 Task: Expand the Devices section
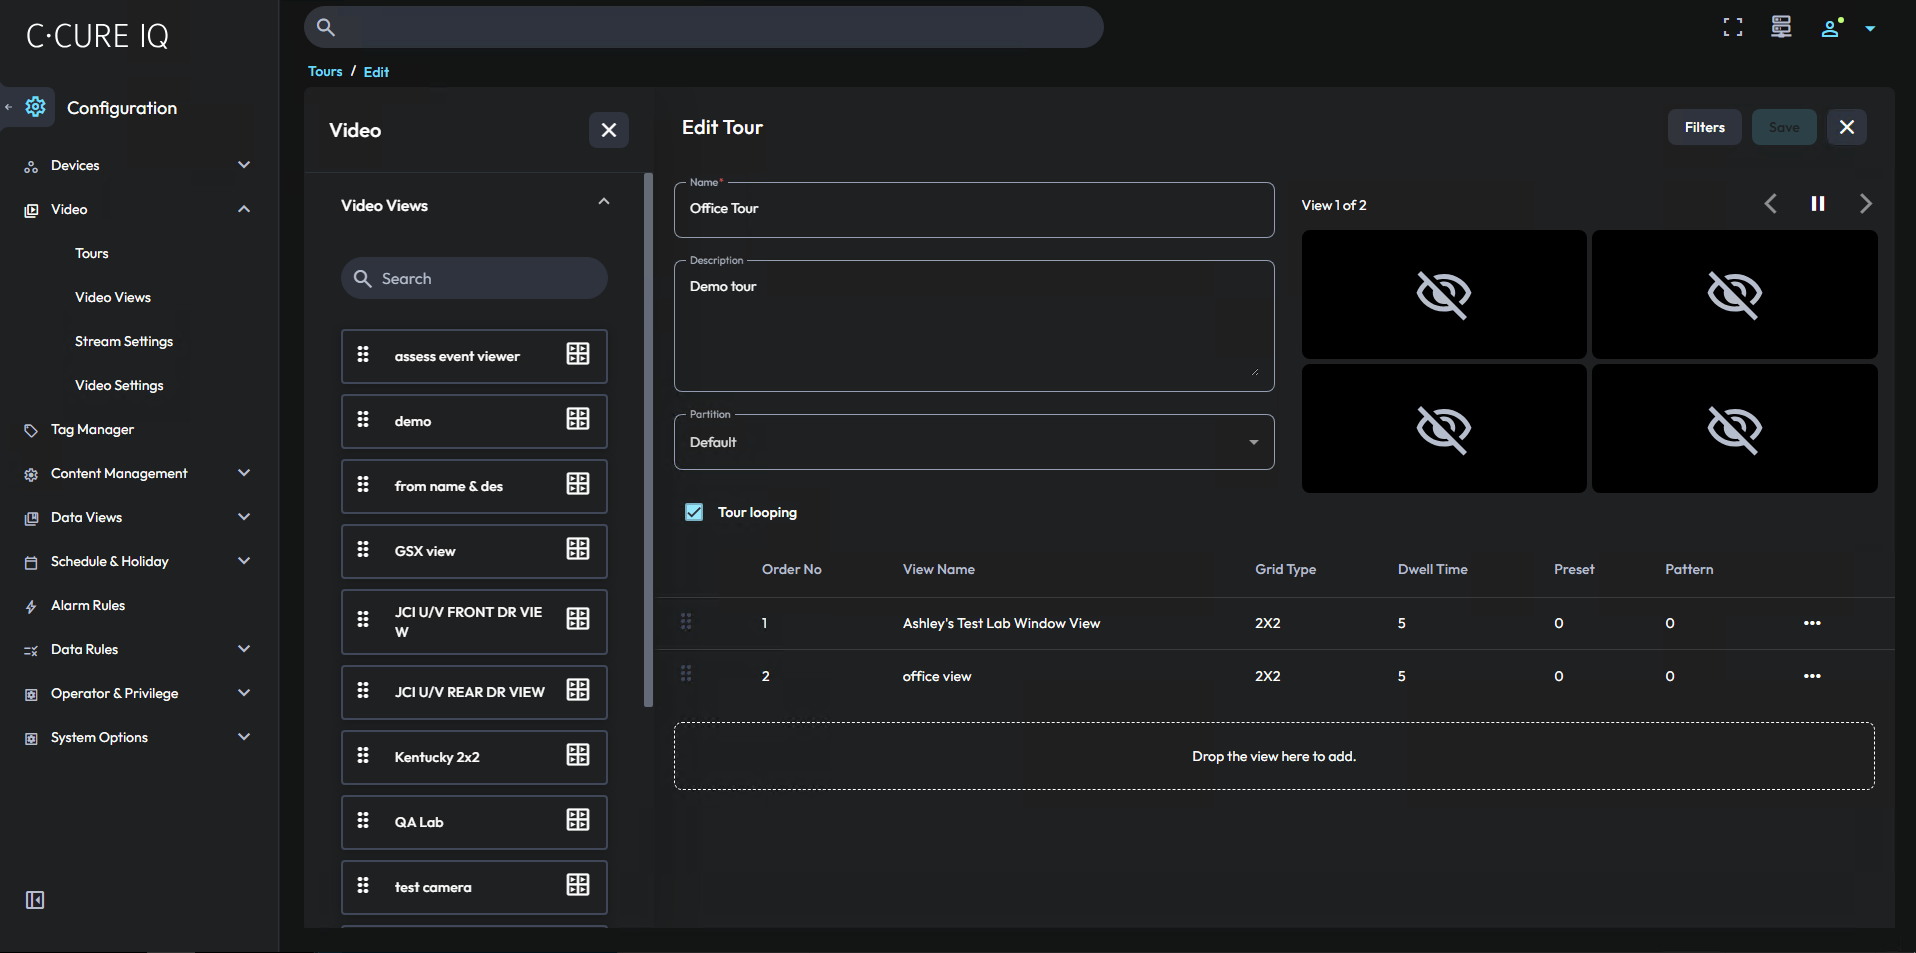tap(243, 164)
